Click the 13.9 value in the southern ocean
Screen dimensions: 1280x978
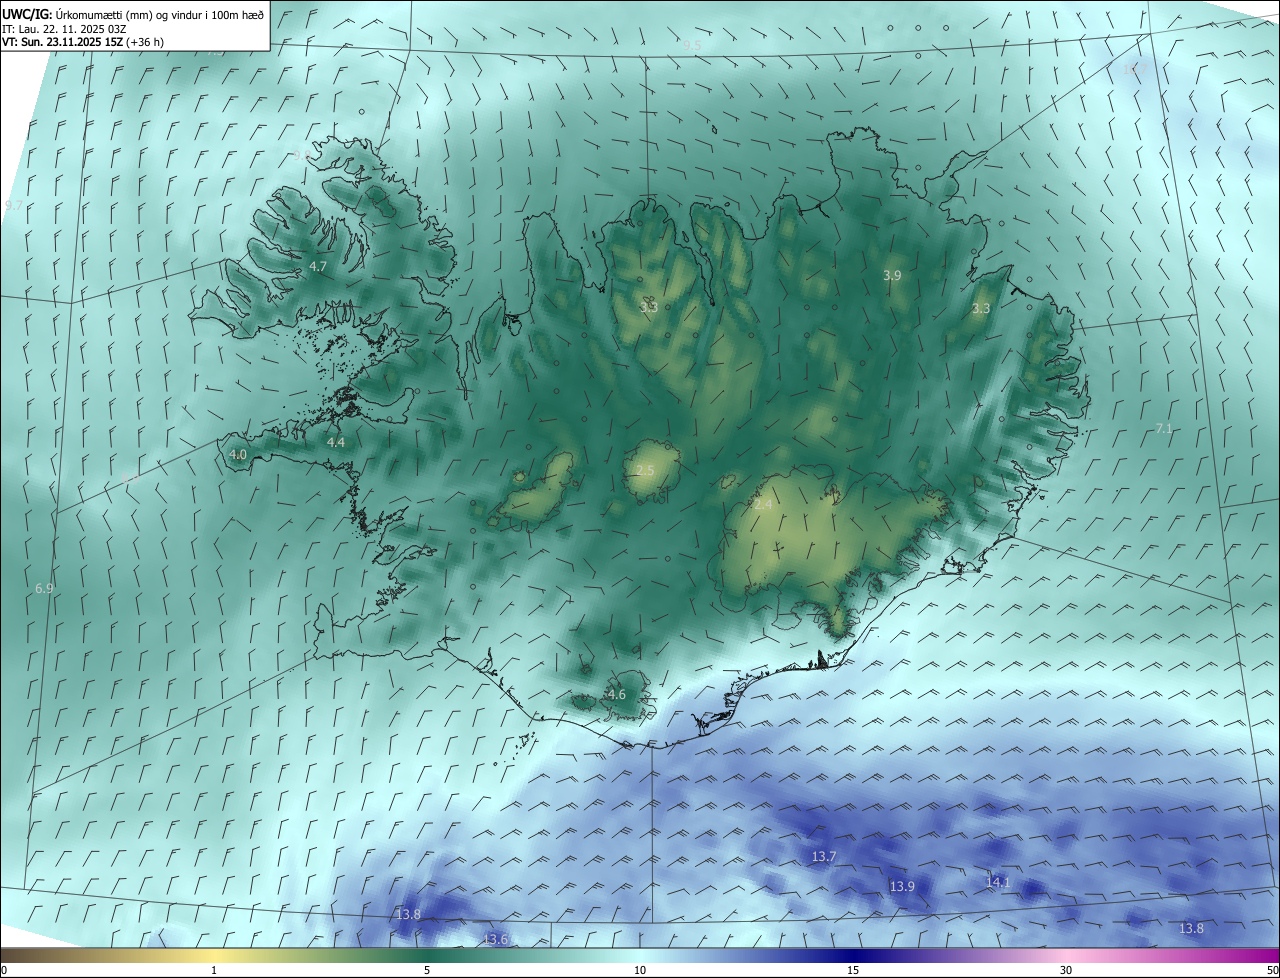click(x=902, y=887)
